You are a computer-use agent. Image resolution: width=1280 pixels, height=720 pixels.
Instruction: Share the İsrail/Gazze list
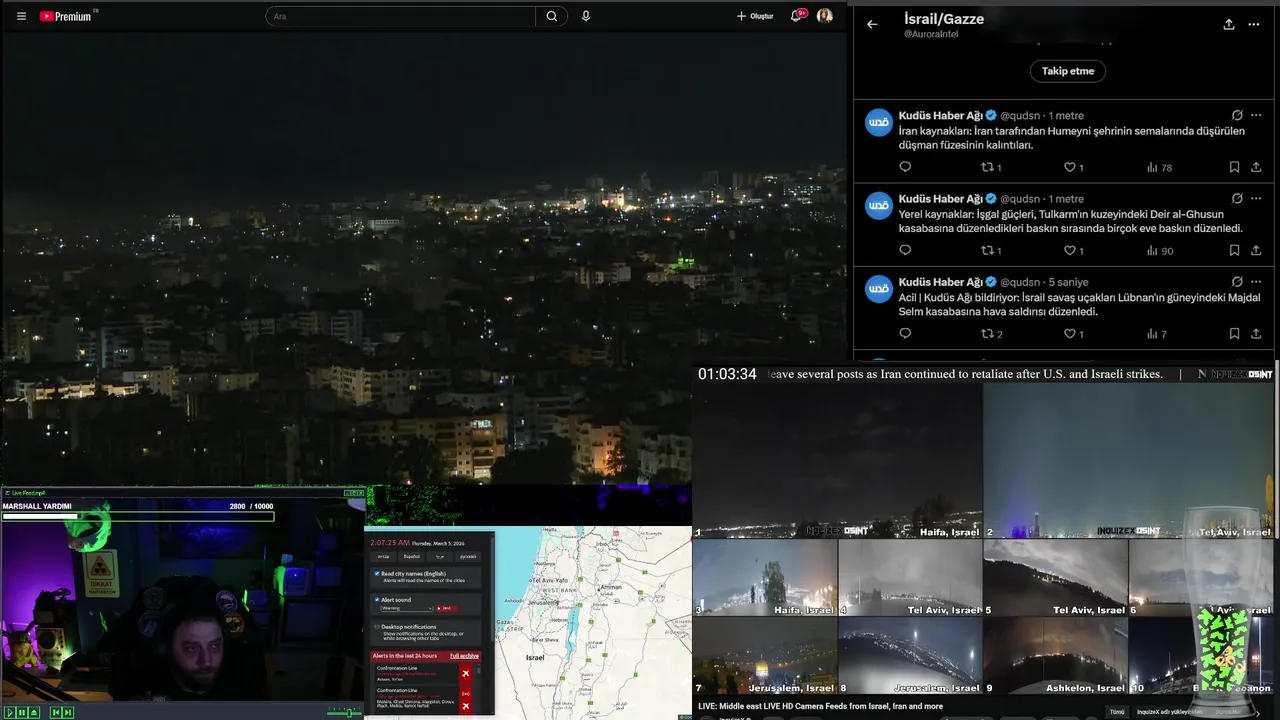[x=1229, y=25]
